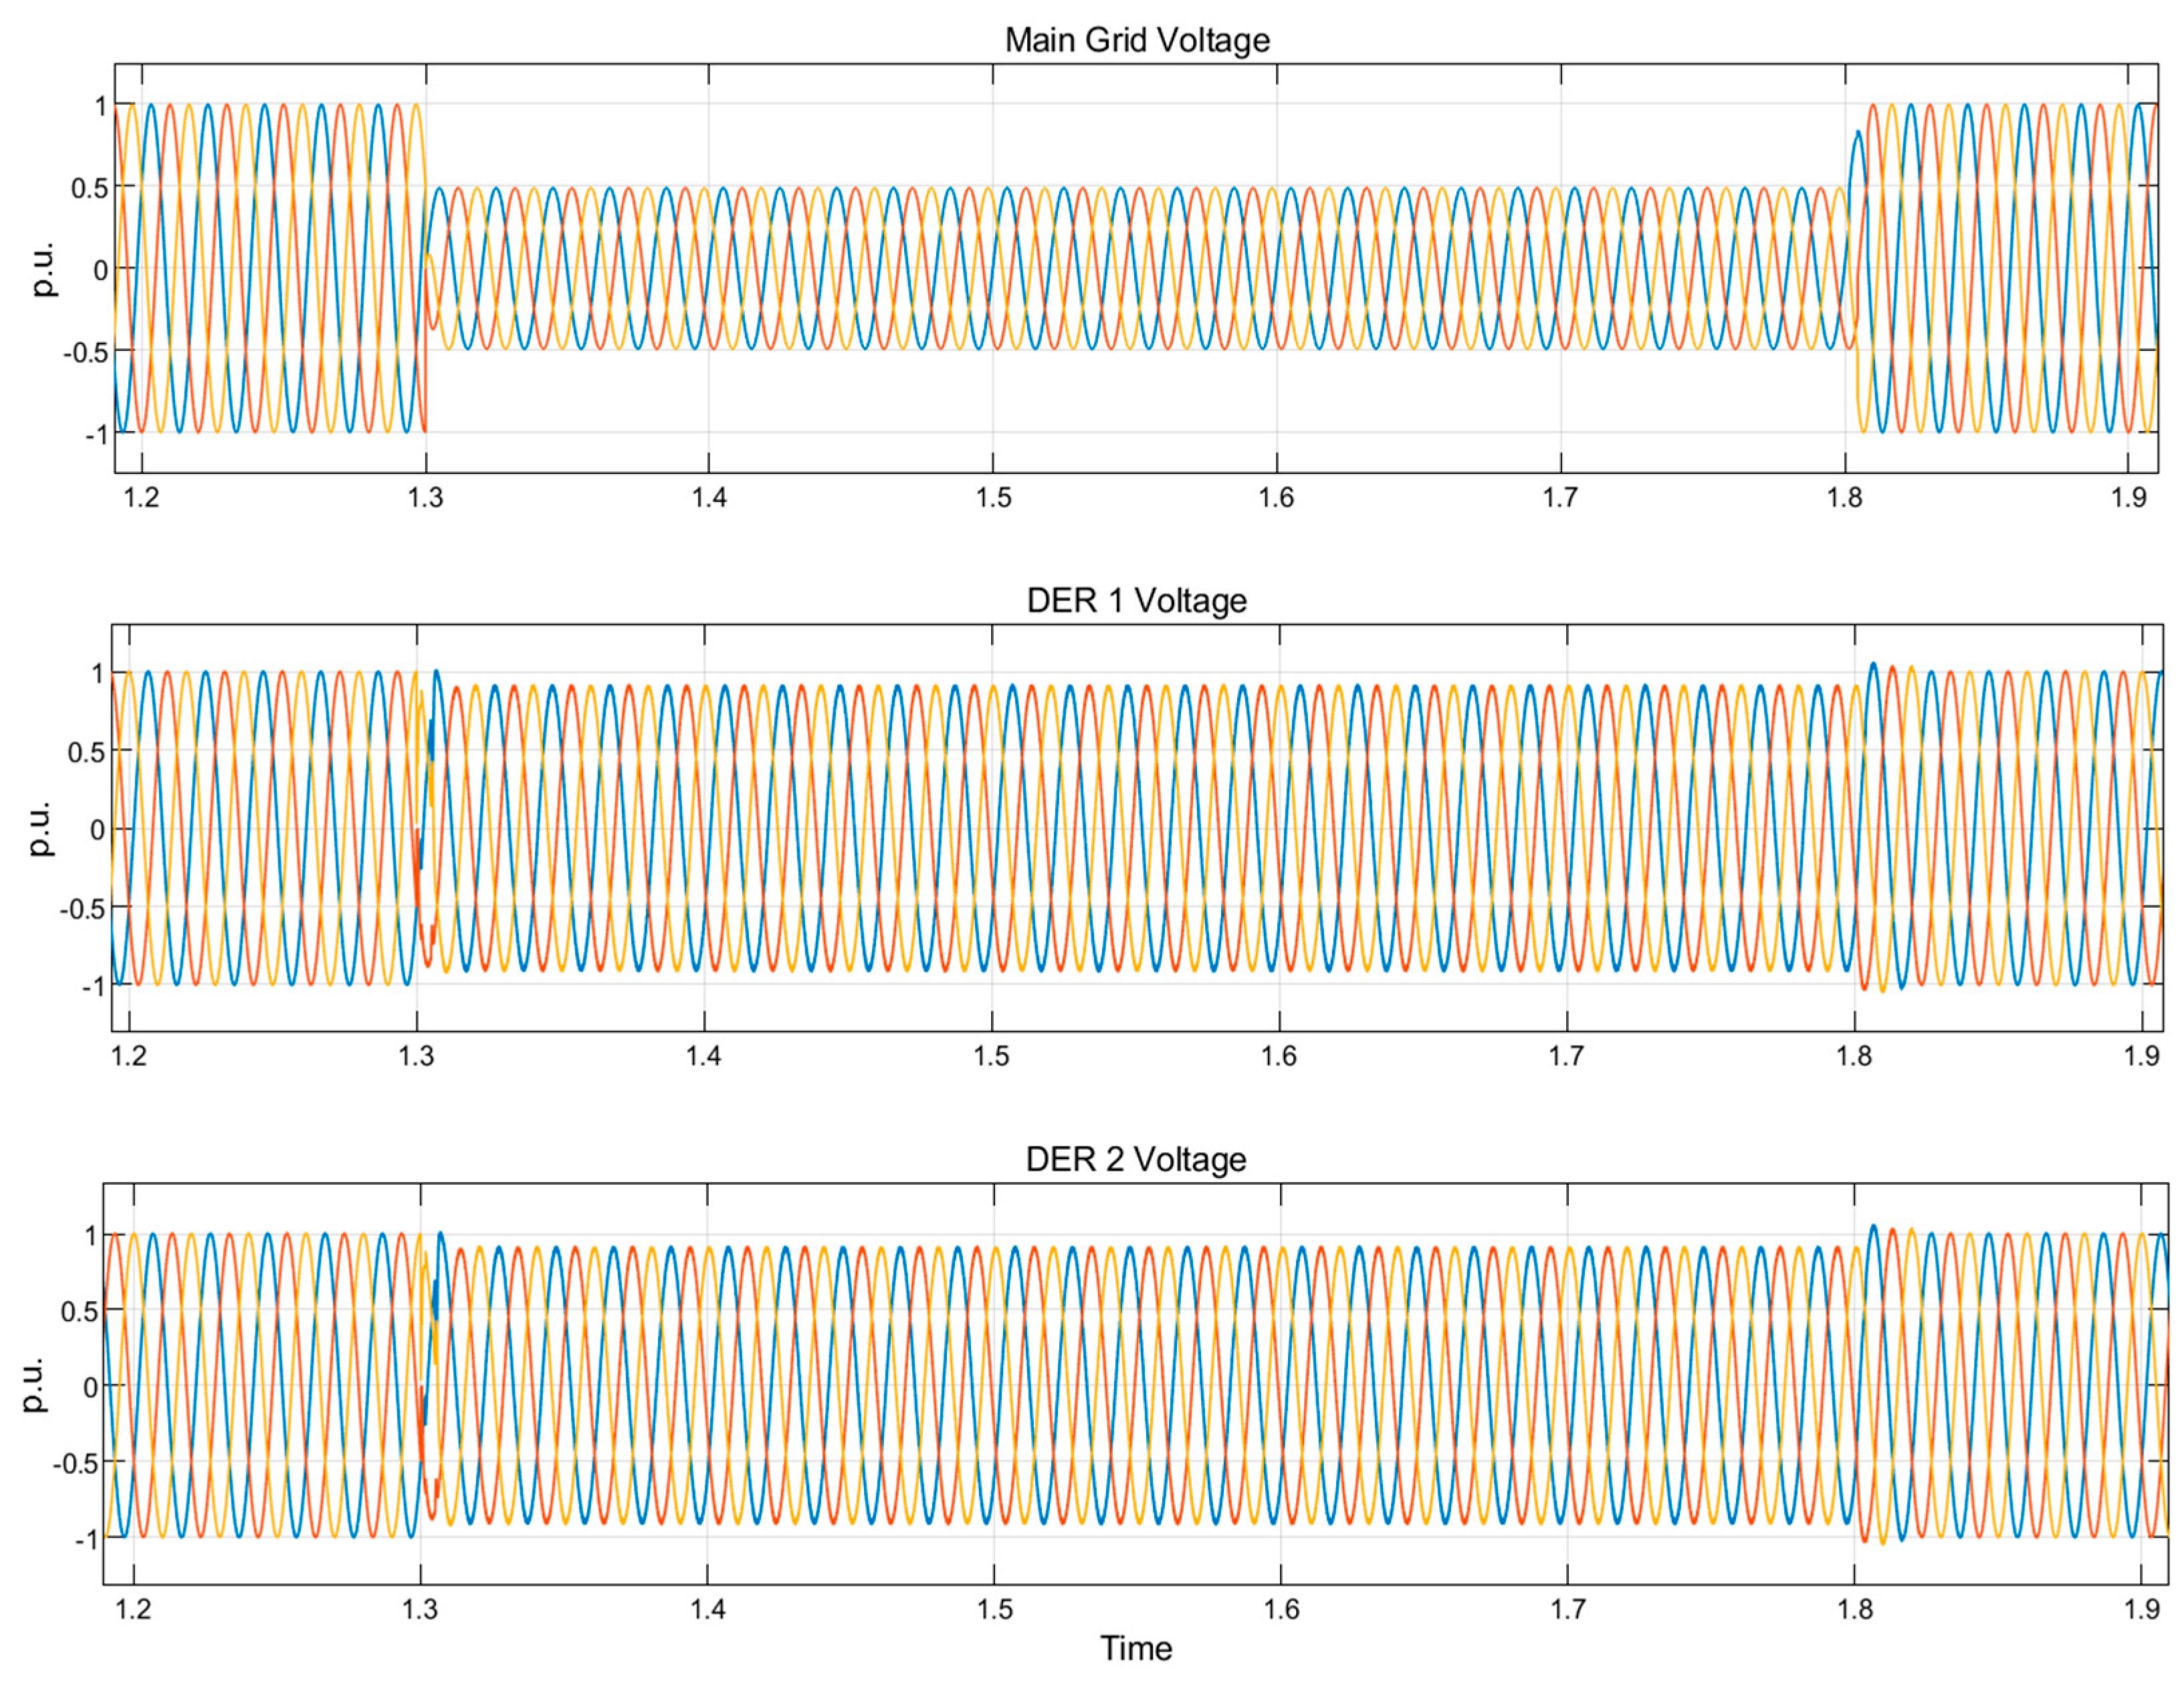Click the 1.3 tick label under Main Grid plot
This screenshot has width=2184, height=1682.
(425, 497)
